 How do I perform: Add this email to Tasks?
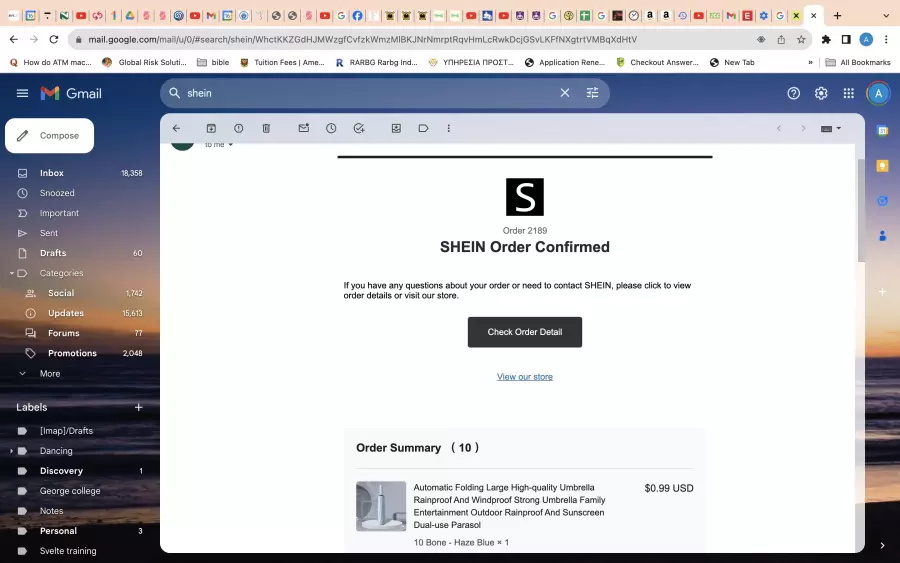(359, 129)
